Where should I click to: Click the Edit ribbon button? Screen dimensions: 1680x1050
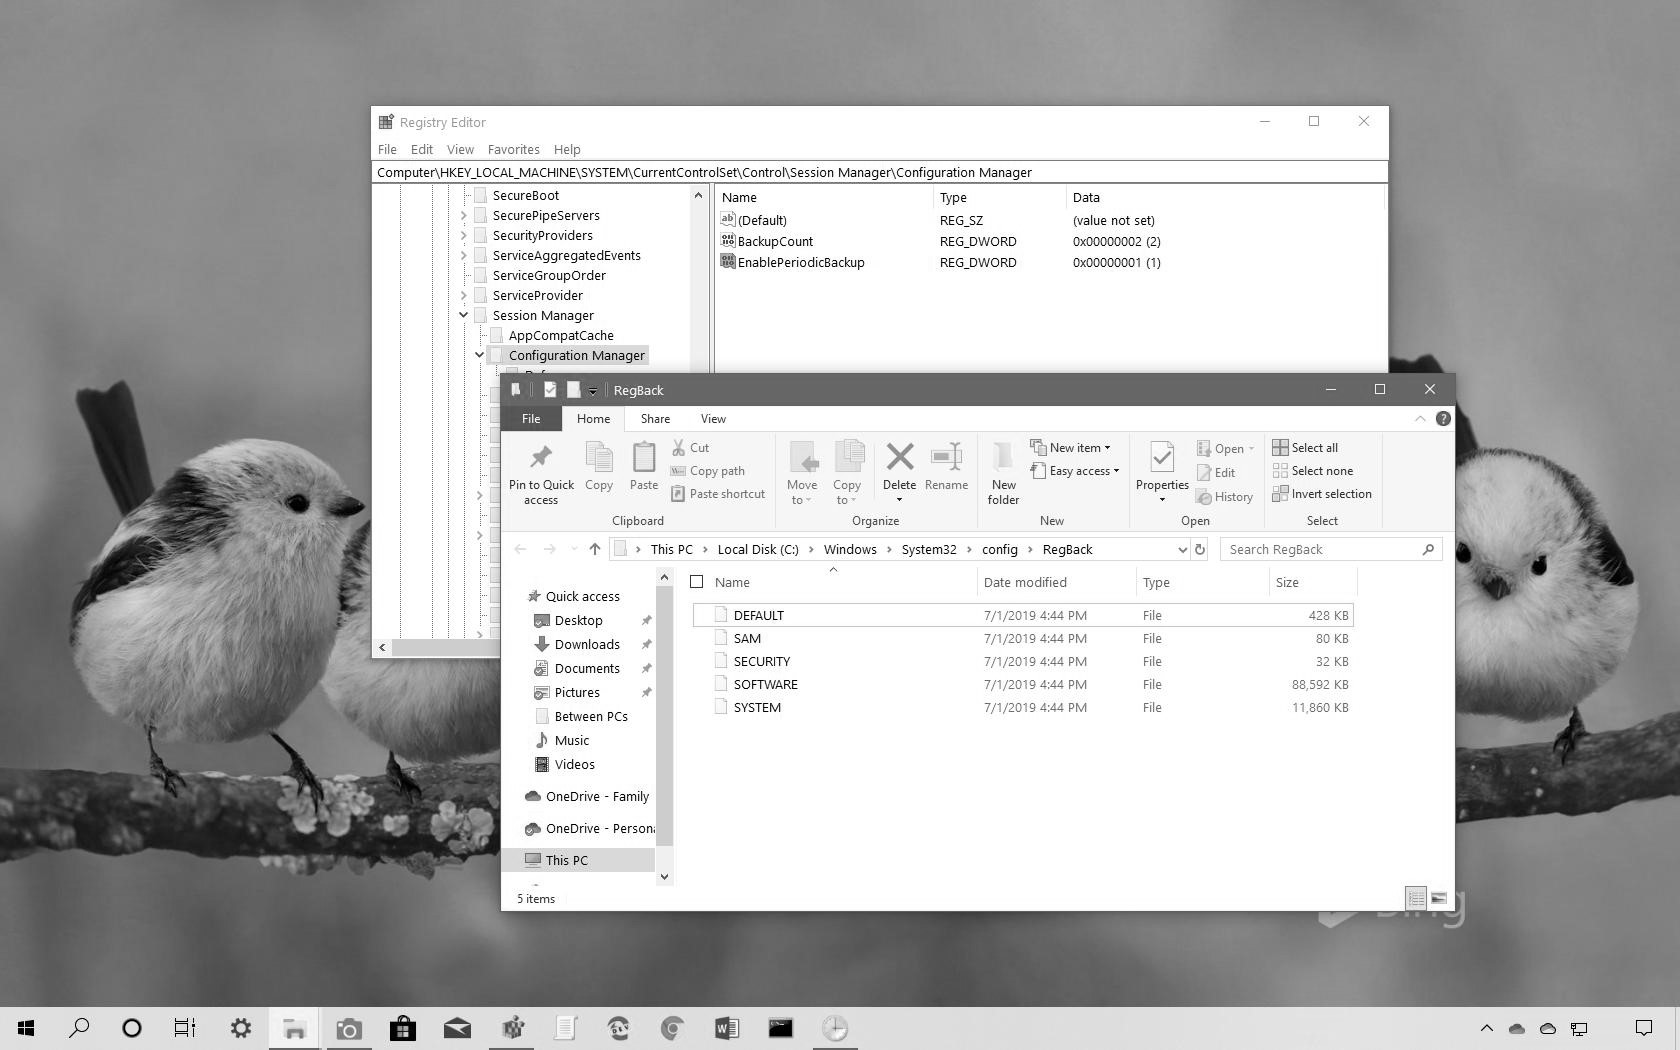tap(1216, 473)
